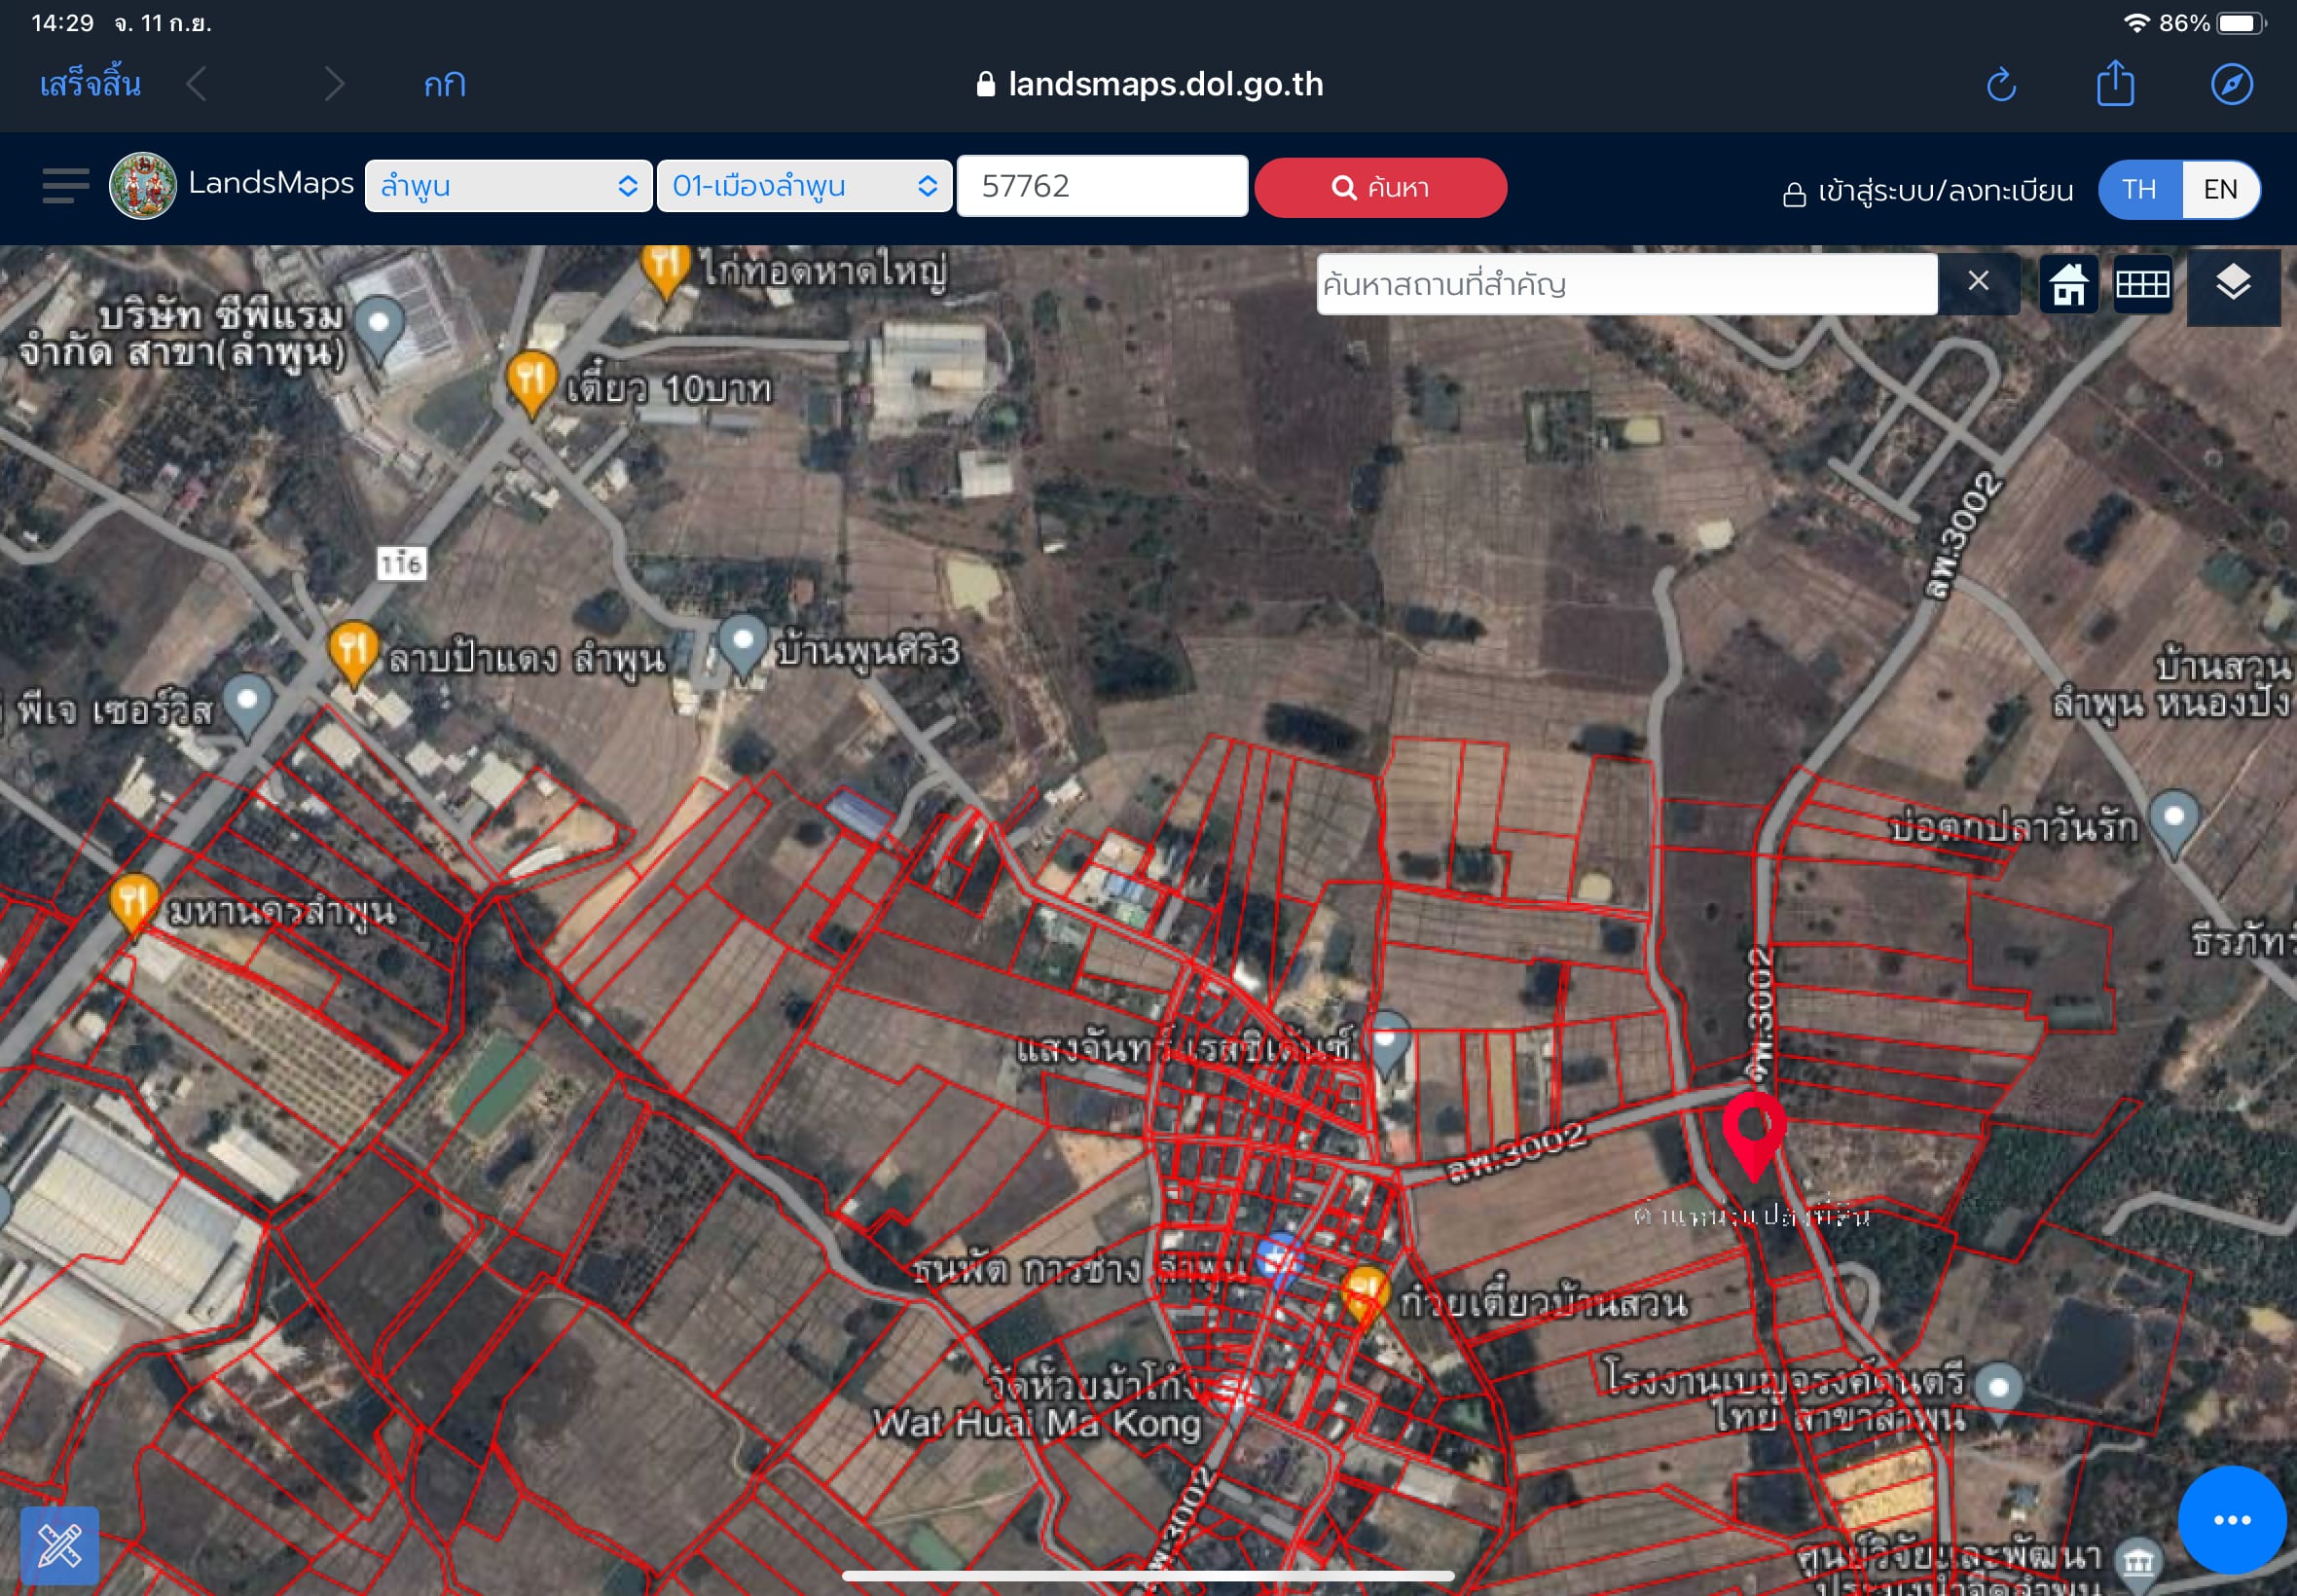This screenshot has width=2297, height=1596.
Task: Tap the reader text size กก button
Action: tap(445, 85)
